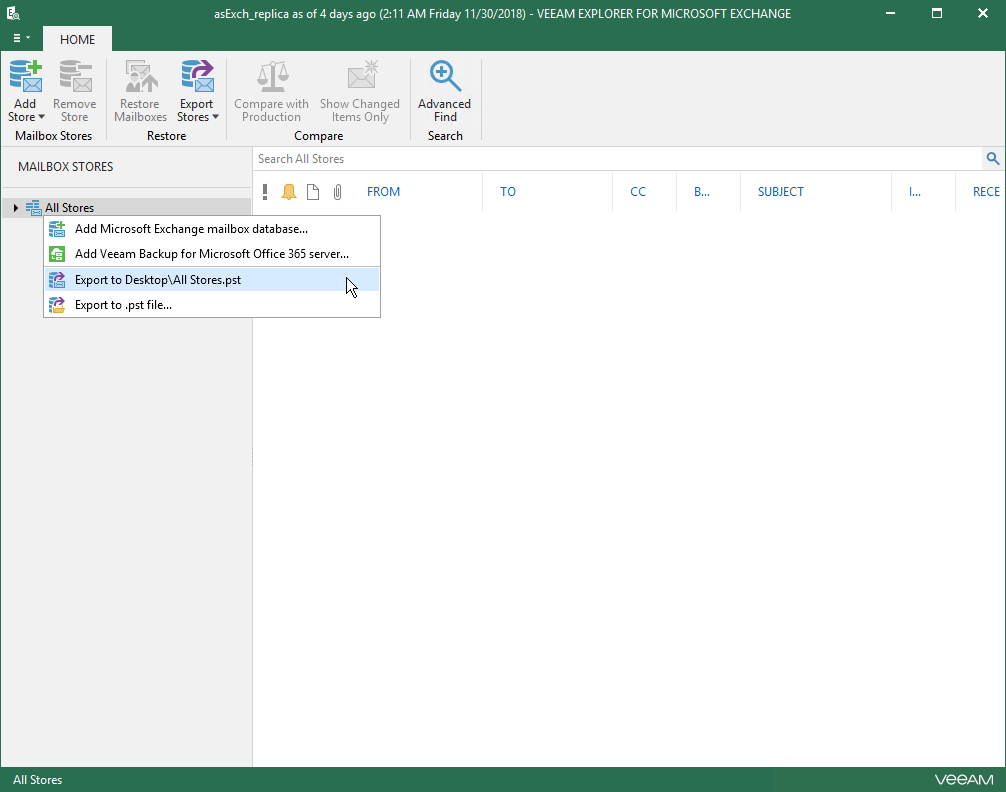Click the All Stores status bar text

coord(37,780)
